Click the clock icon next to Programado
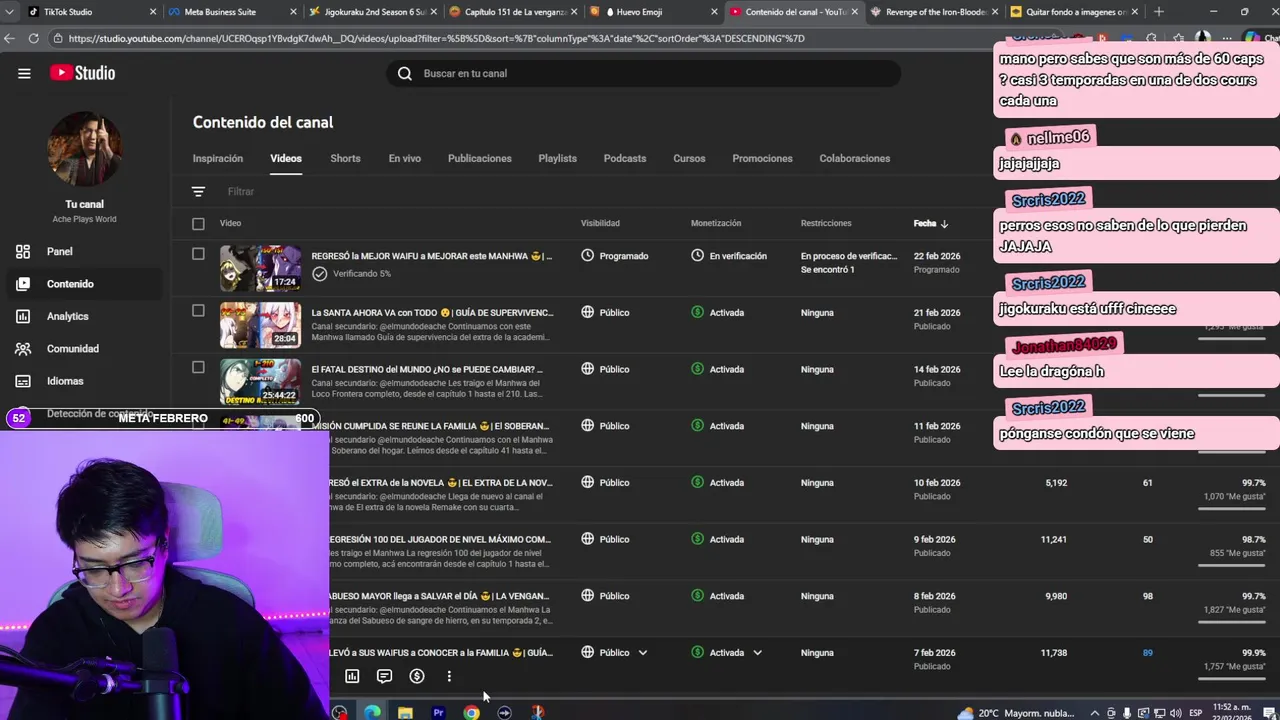The image size is (1280, 720). [588, 256]
